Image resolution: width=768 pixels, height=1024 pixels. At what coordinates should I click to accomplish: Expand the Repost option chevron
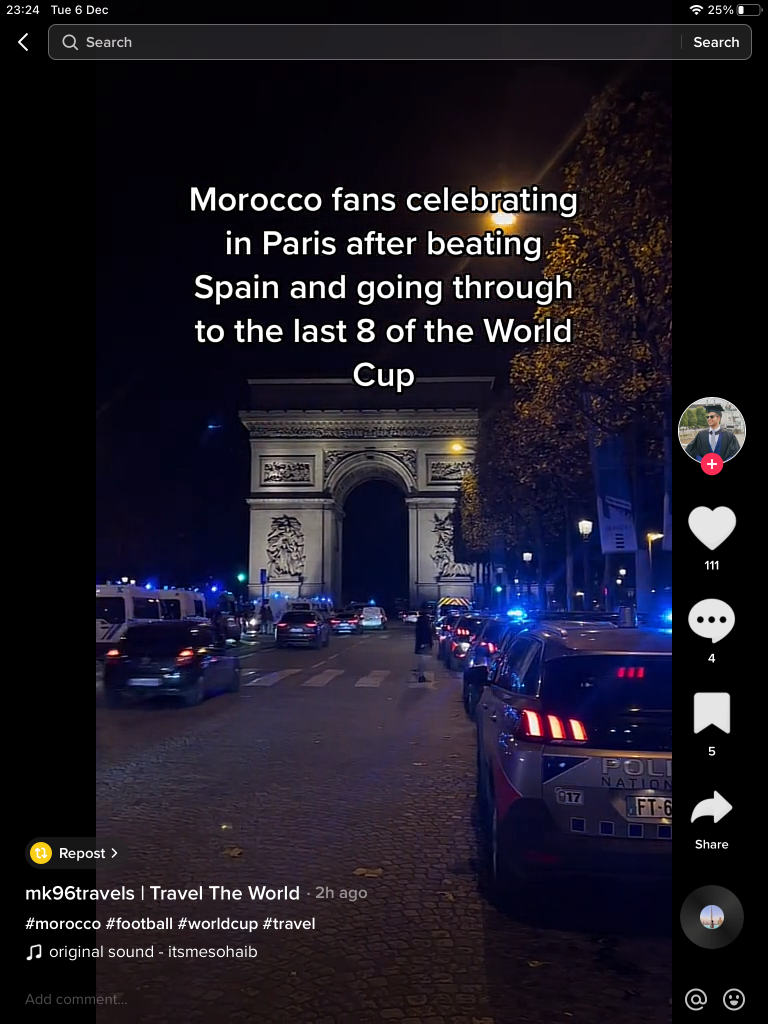114,853
